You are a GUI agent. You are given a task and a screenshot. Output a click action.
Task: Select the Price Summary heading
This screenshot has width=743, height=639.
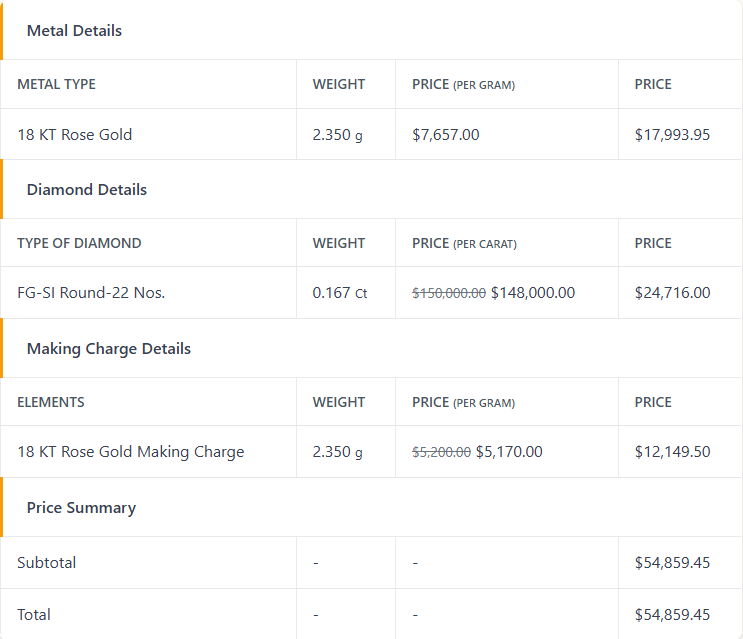point(81,508)
